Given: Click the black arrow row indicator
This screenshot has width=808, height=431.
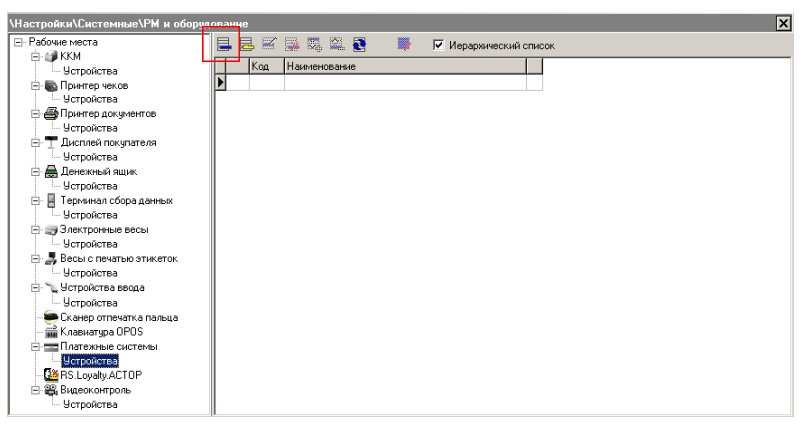Looking at the screenshot, I should [221, 82].
